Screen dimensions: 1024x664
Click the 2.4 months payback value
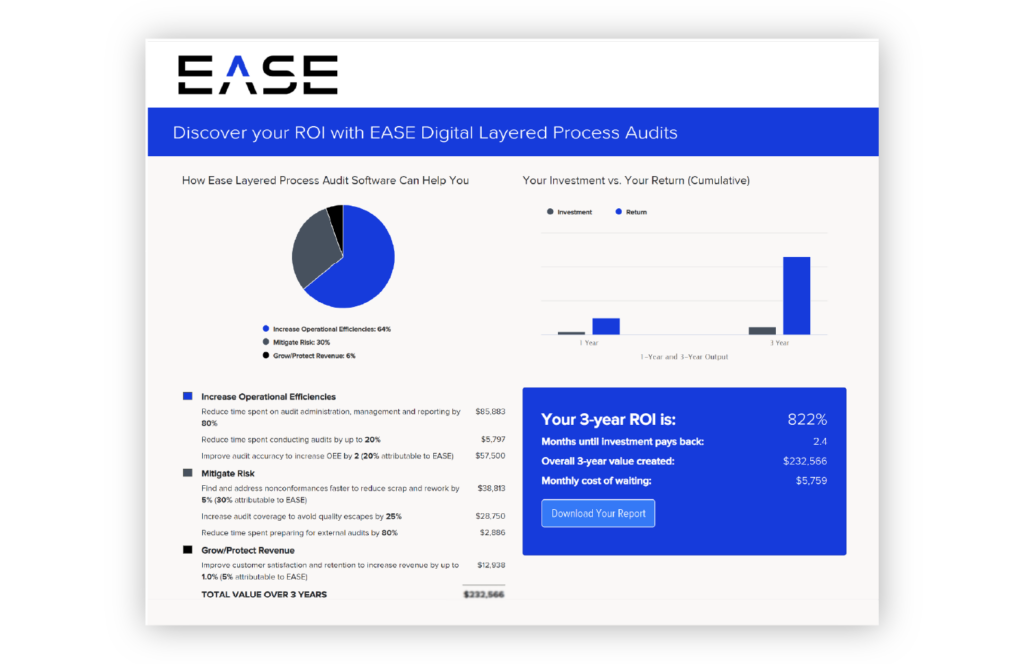pyautogui.click(x=820, y=441)
